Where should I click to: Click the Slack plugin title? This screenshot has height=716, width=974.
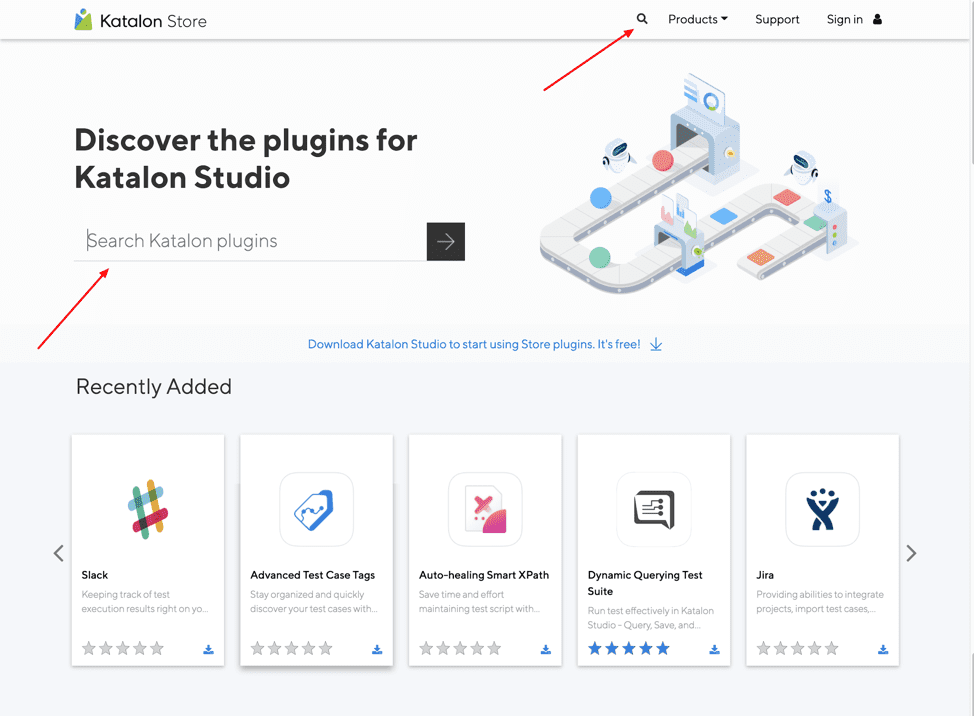tap(94, 575)
